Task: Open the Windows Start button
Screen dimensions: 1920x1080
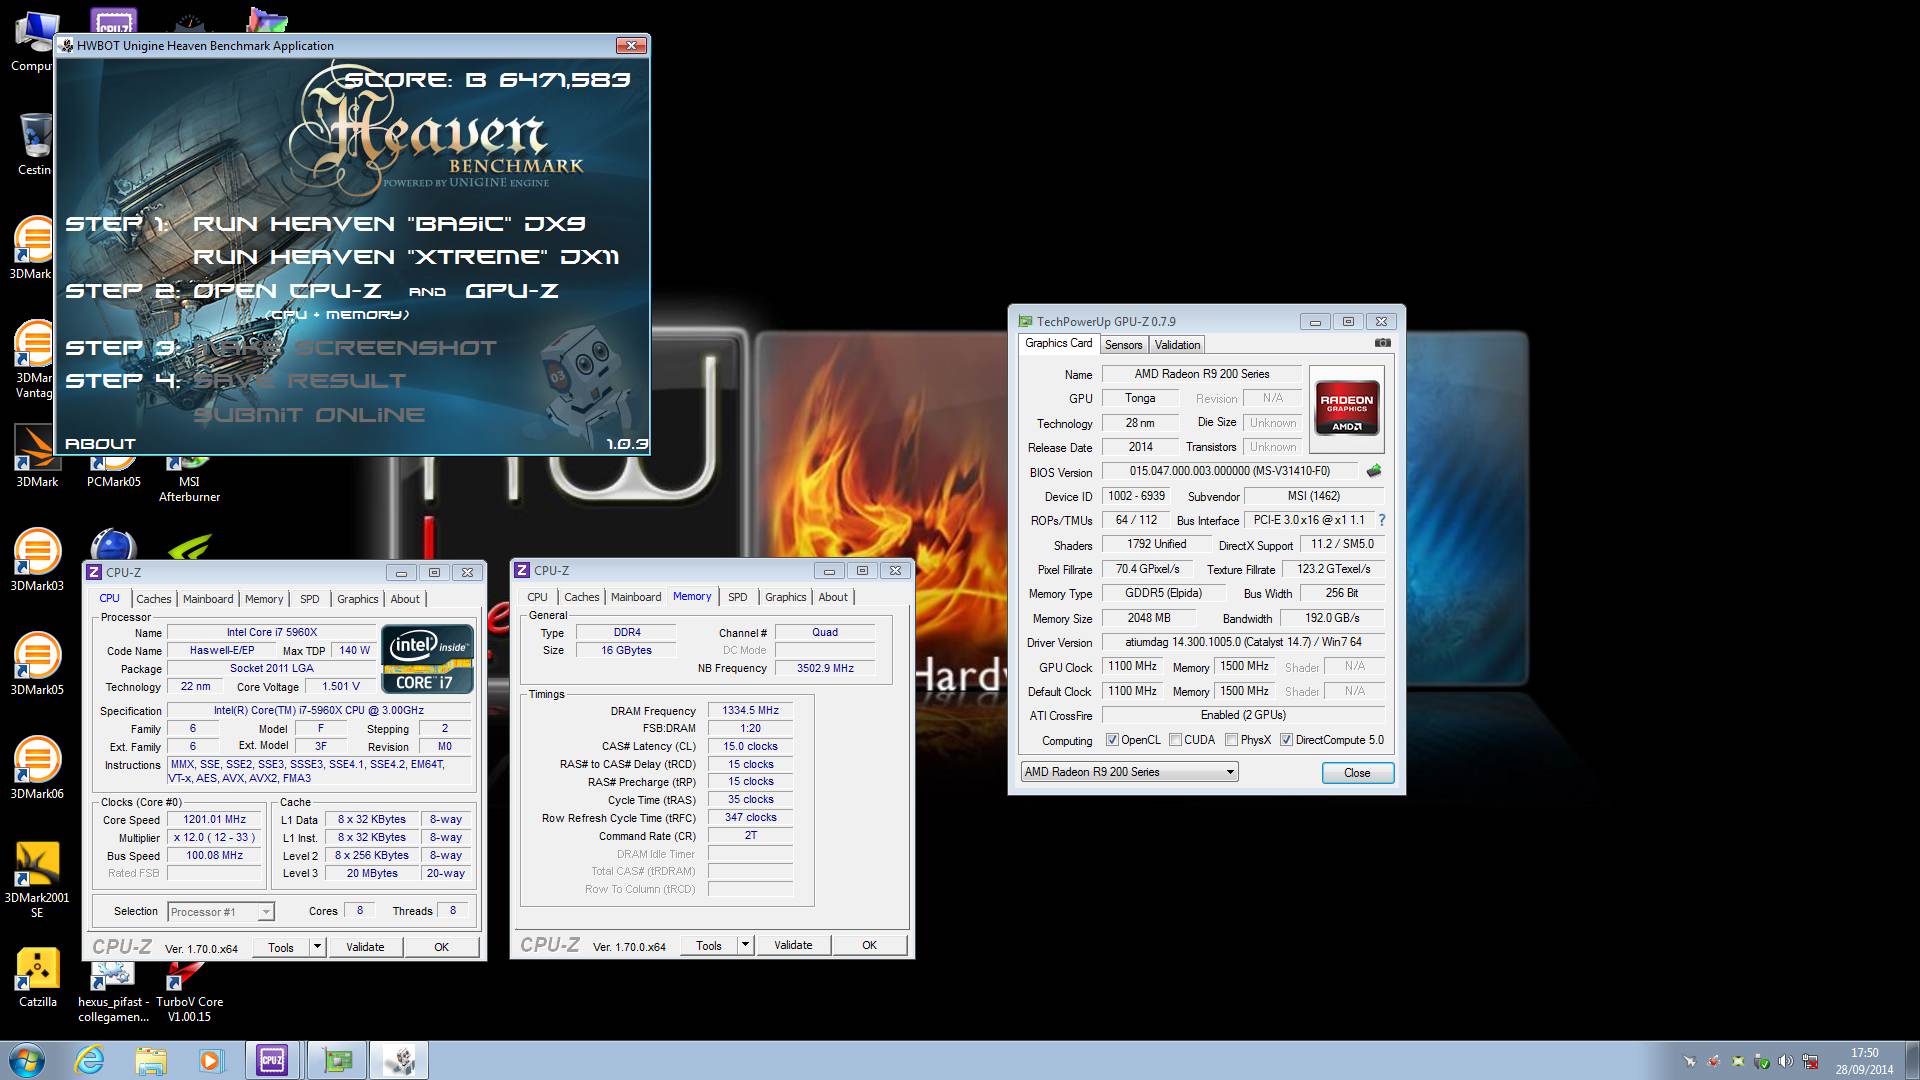Action: click(26, 1060)
